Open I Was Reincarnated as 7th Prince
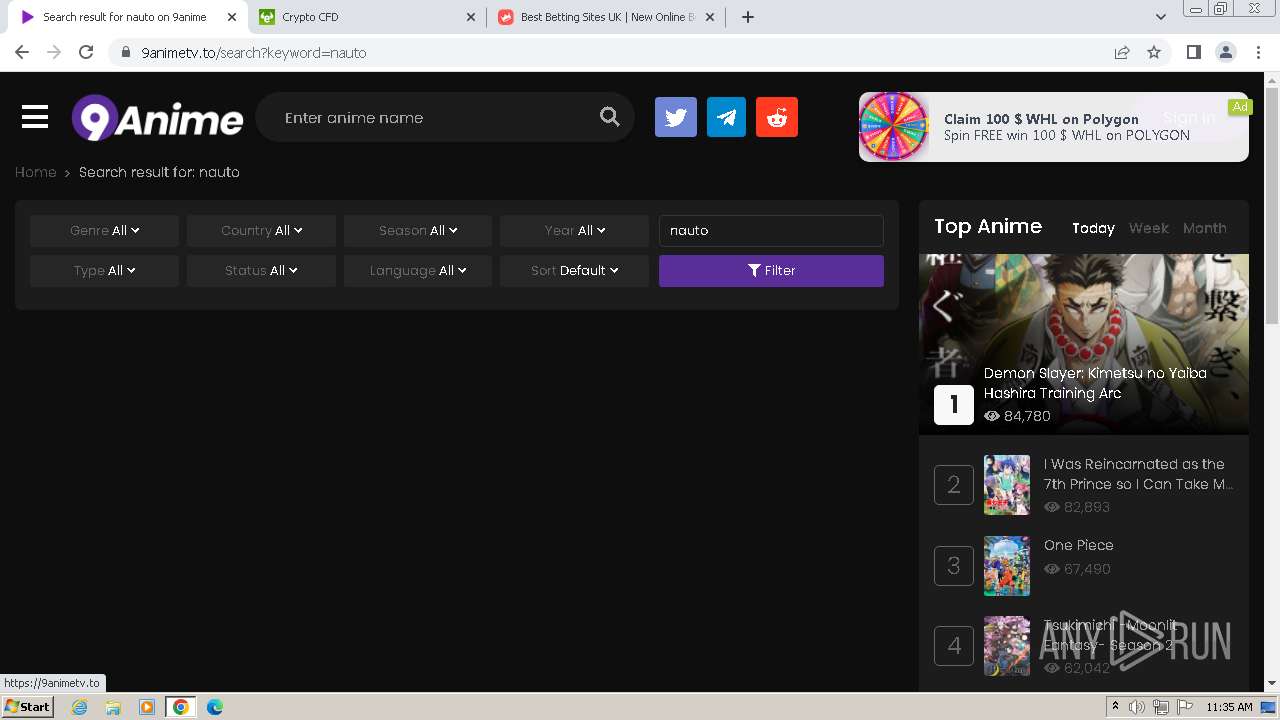Screen dimensions: 1280x720 pos(1138,474)
